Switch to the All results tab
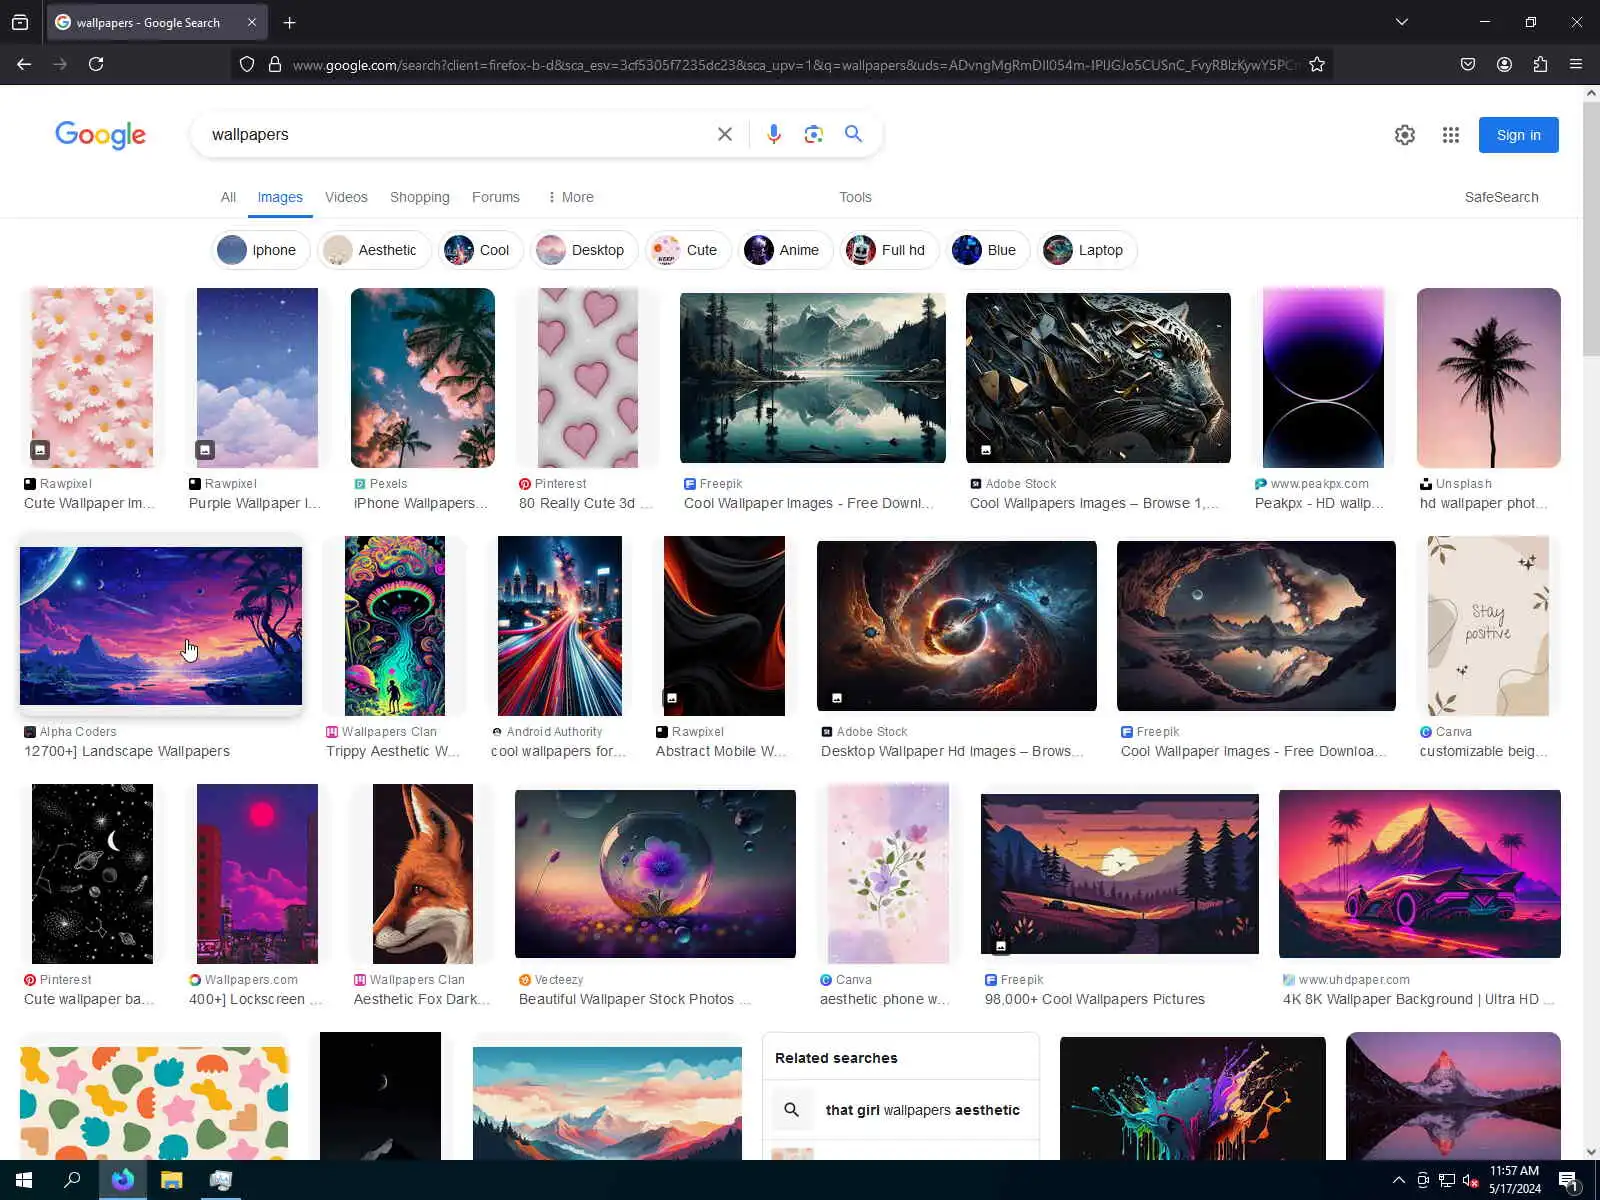 228,197
